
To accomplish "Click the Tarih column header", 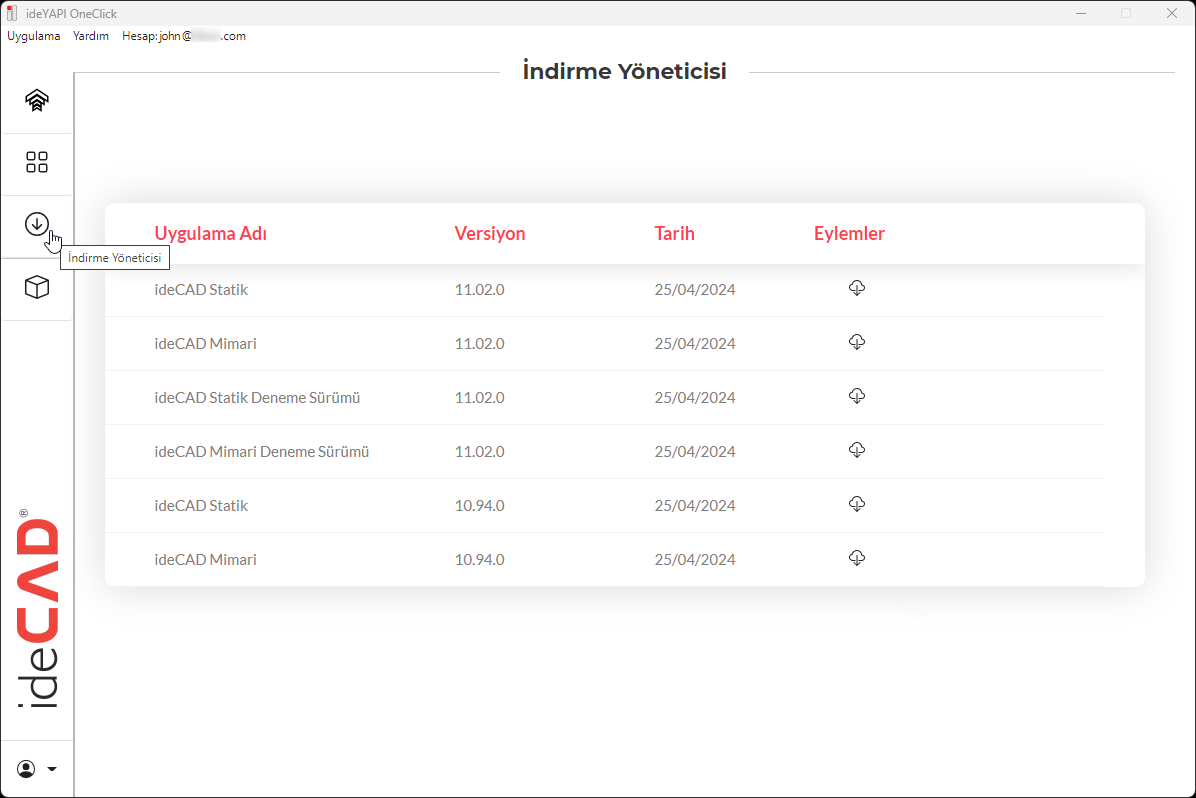I will [674, 234].
